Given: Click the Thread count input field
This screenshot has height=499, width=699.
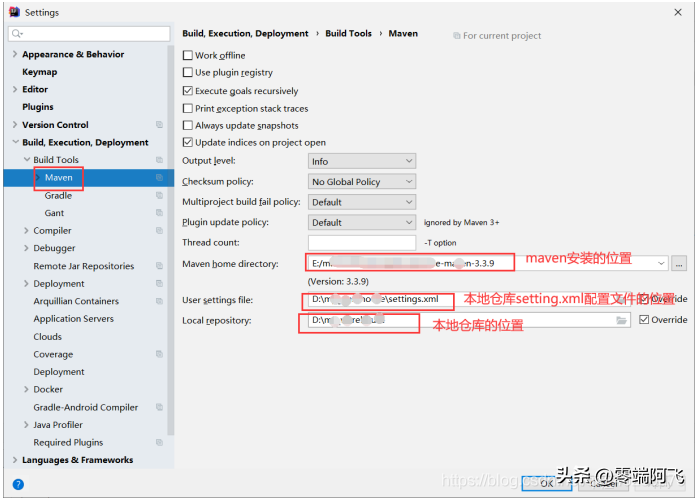Looking at the screenshot, I should click(362, 243).
